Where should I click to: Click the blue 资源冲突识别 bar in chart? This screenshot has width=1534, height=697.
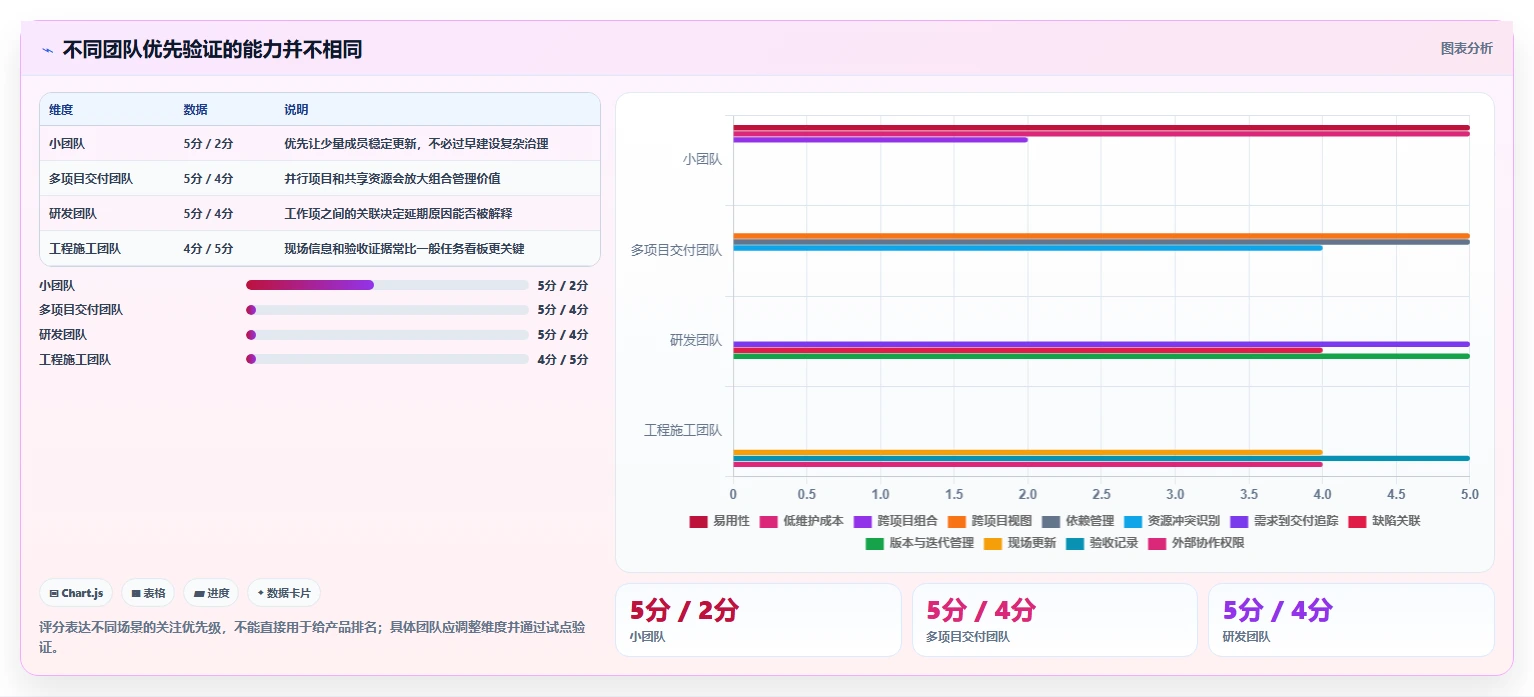(x=1028, y=248)
